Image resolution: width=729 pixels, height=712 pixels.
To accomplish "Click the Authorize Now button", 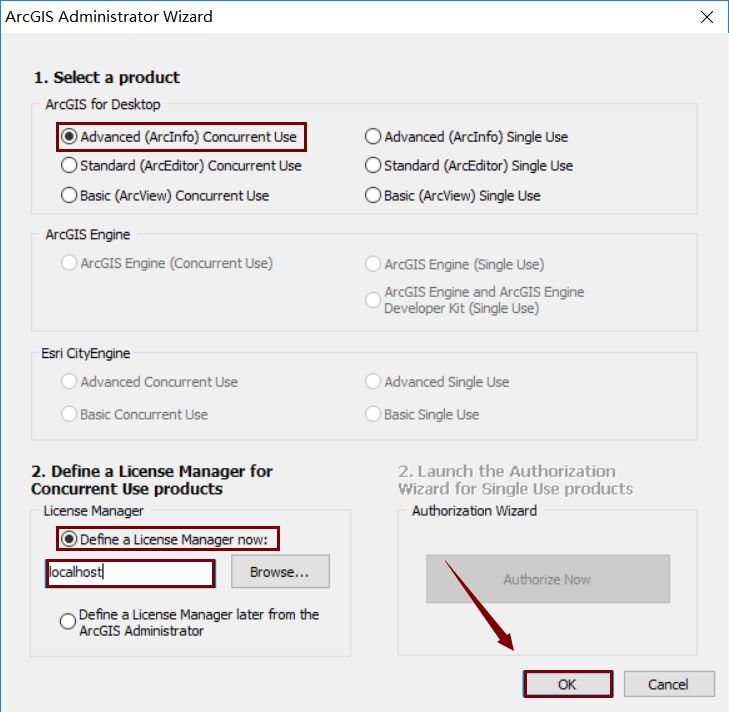I will click(548, 579).
